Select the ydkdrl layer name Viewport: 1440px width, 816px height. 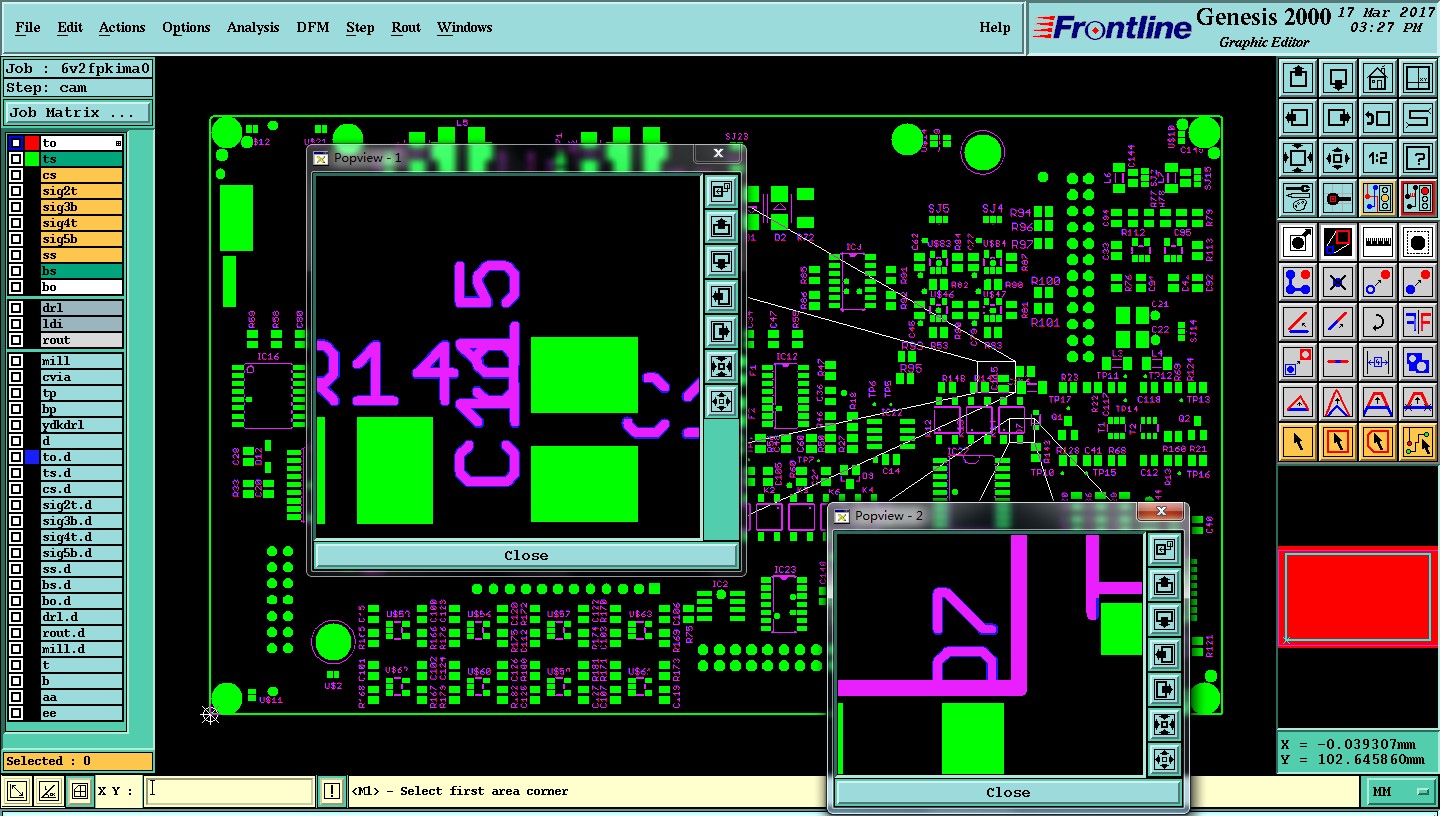click(81, 425)
